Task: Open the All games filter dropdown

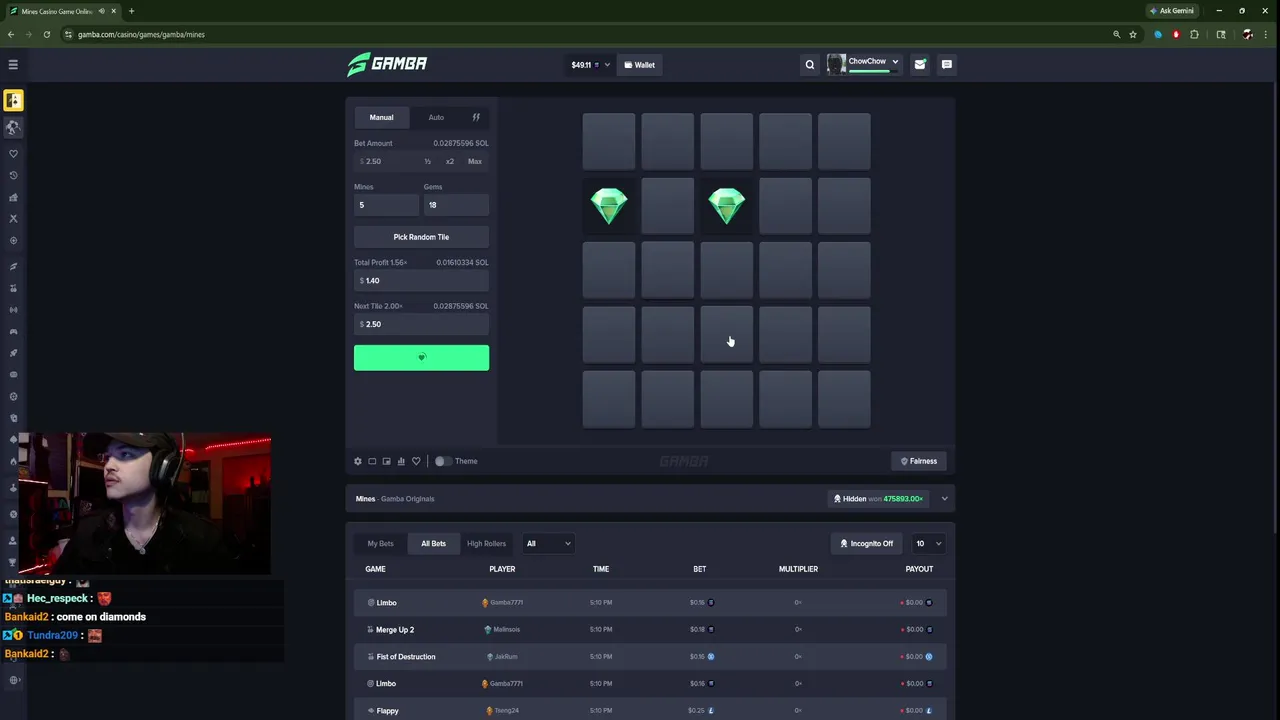Action: click(548, 543)
